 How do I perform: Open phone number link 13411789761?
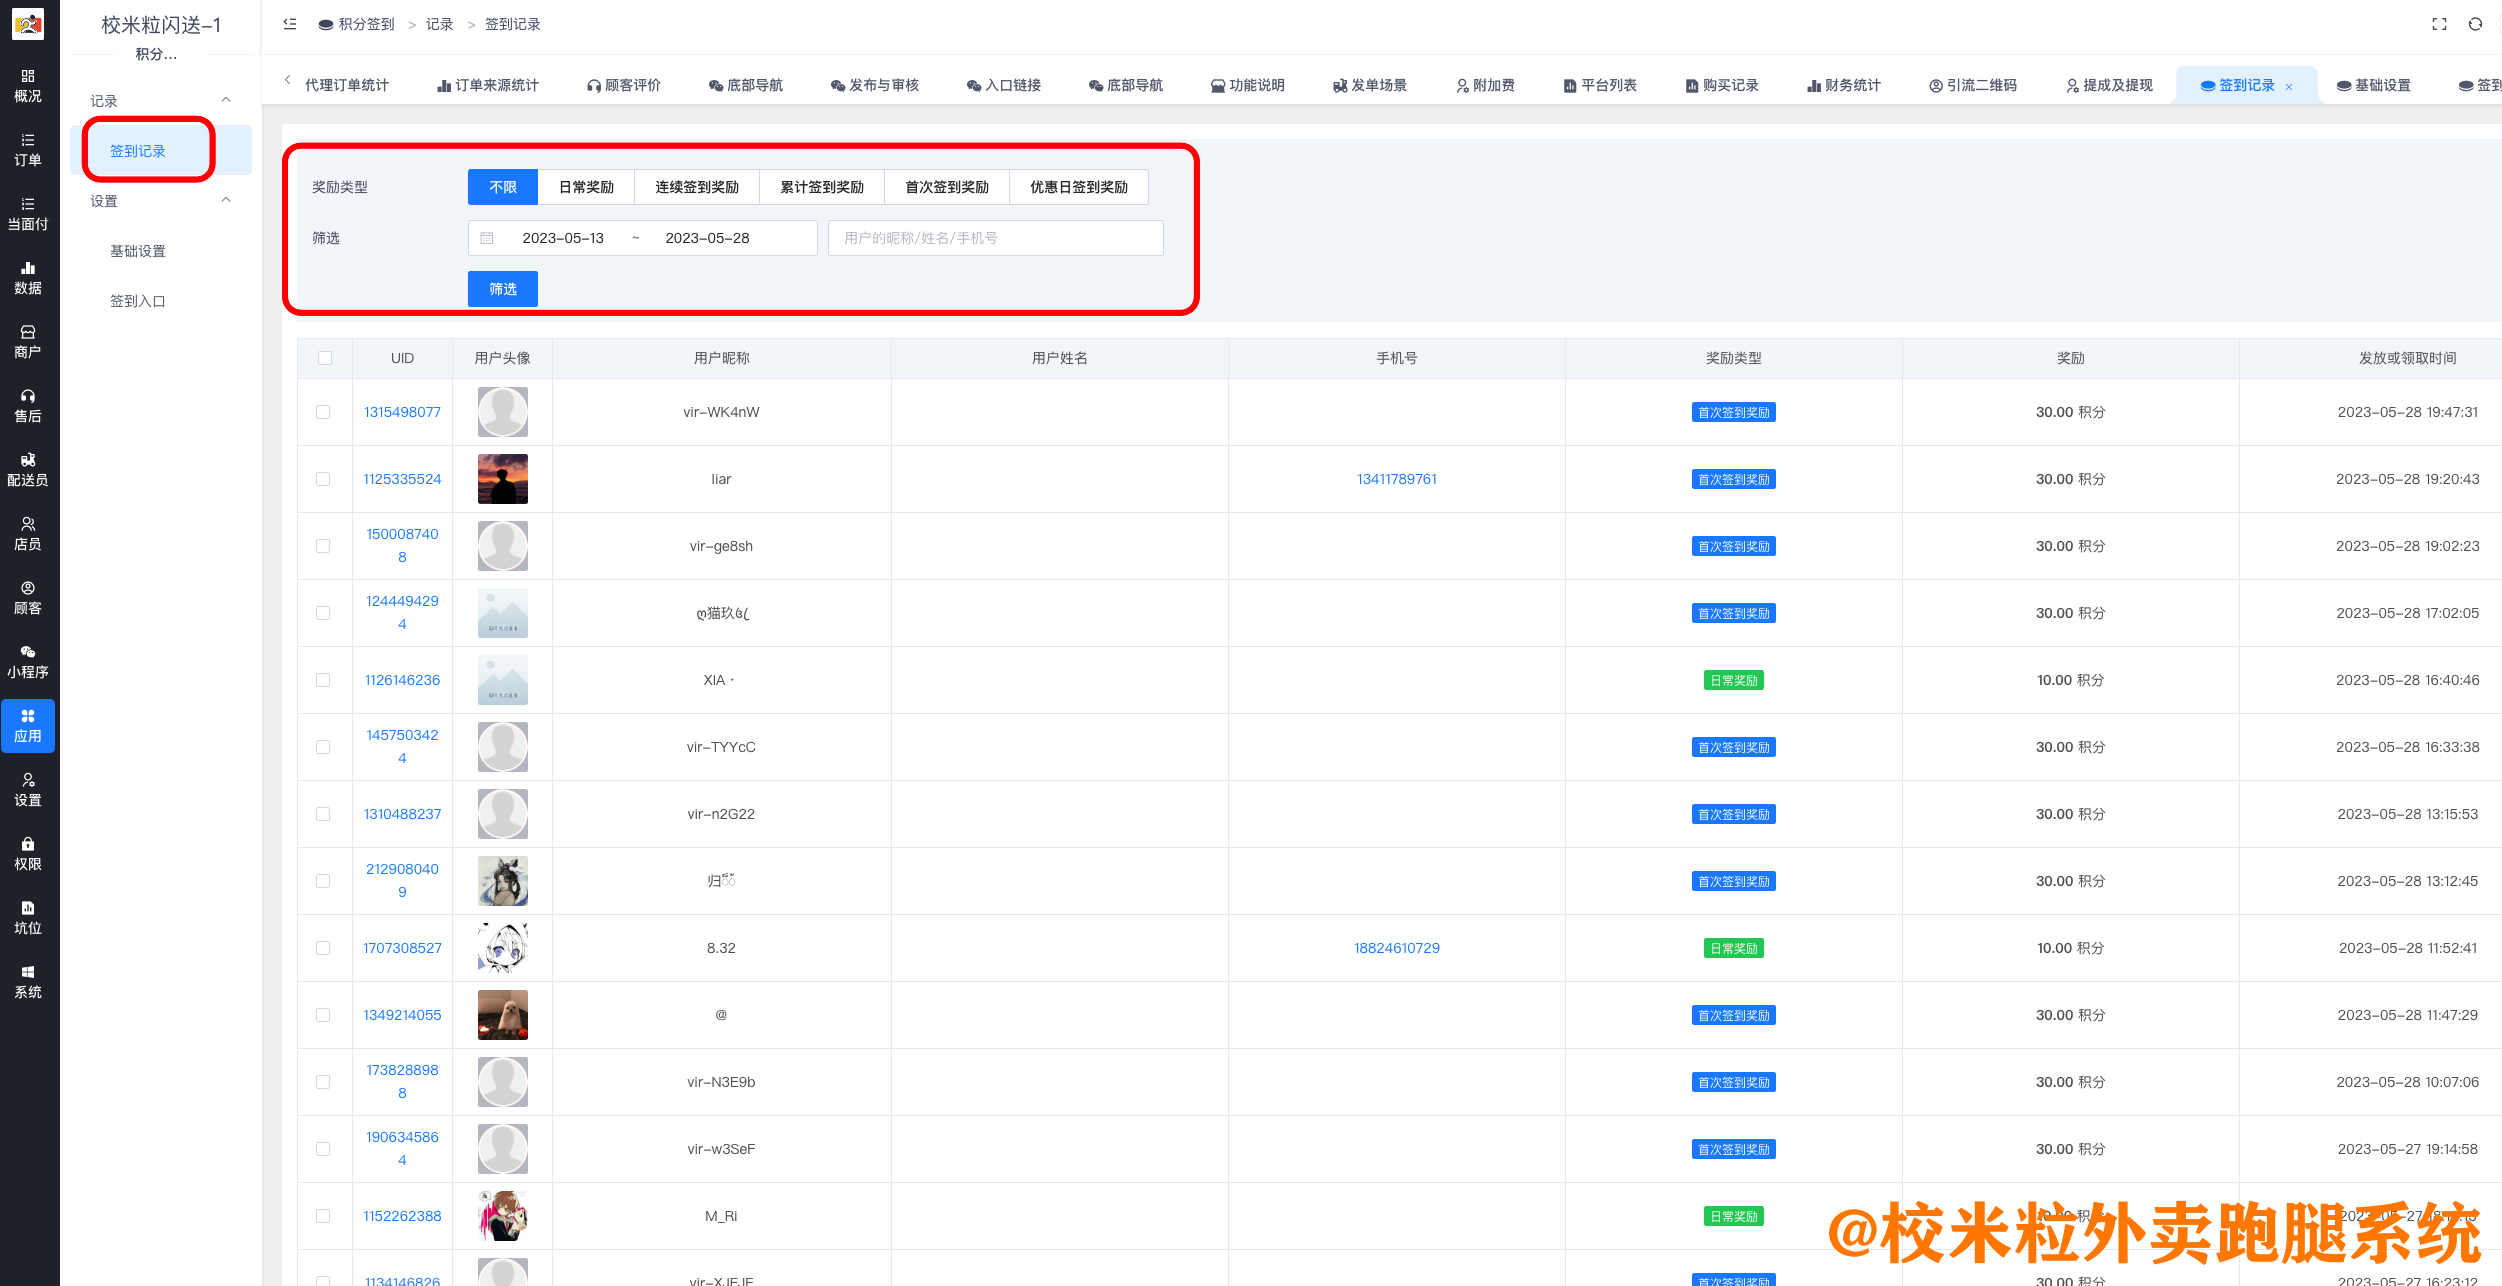(x=1396, y=478)
